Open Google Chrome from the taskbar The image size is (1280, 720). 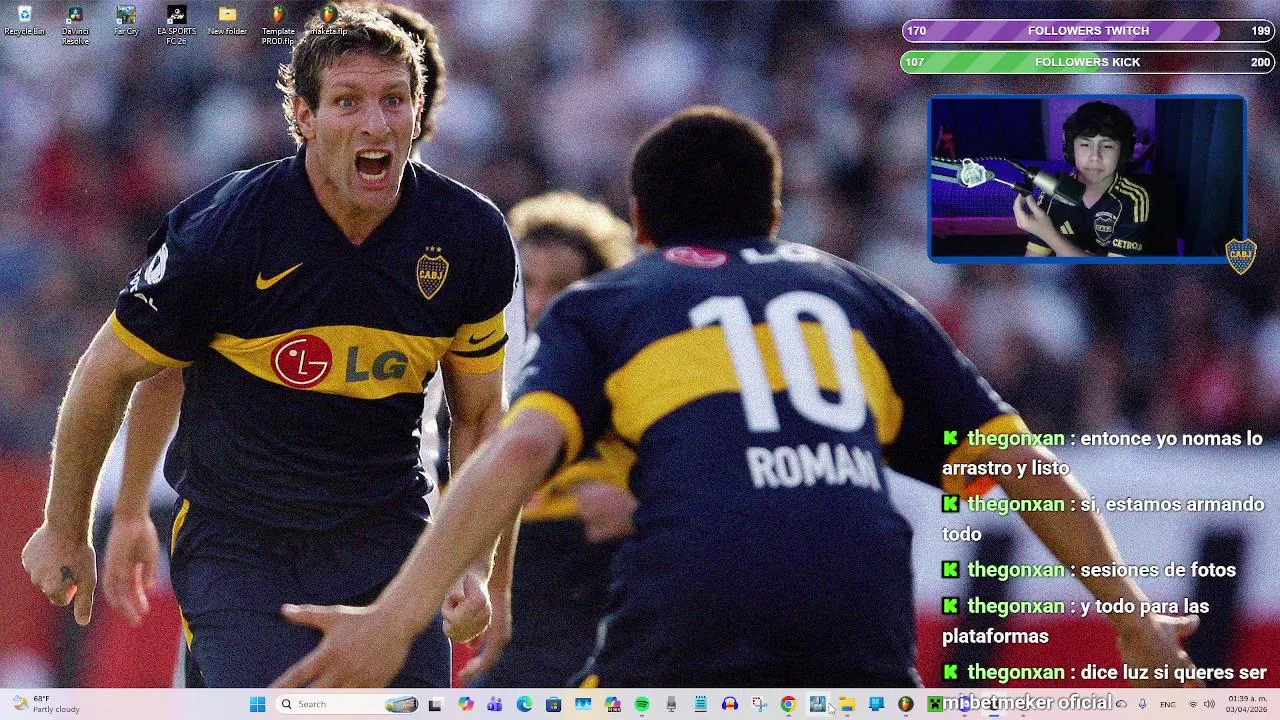[788, 704]
